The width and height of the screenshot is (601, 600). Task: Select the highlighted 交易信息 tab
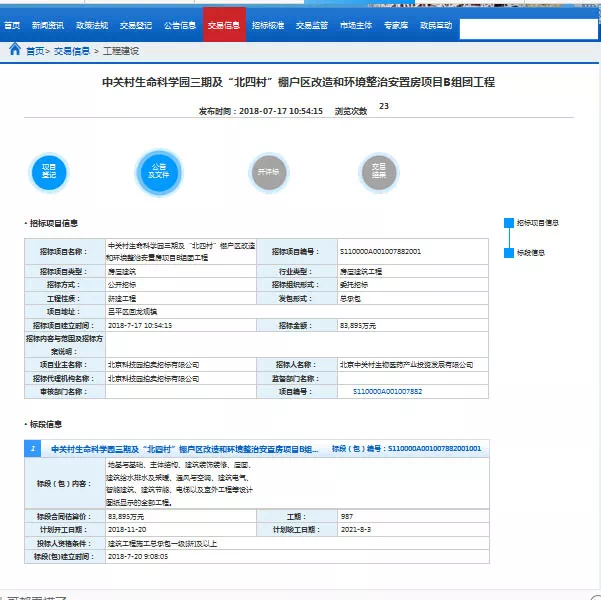[x=224, y=25]
